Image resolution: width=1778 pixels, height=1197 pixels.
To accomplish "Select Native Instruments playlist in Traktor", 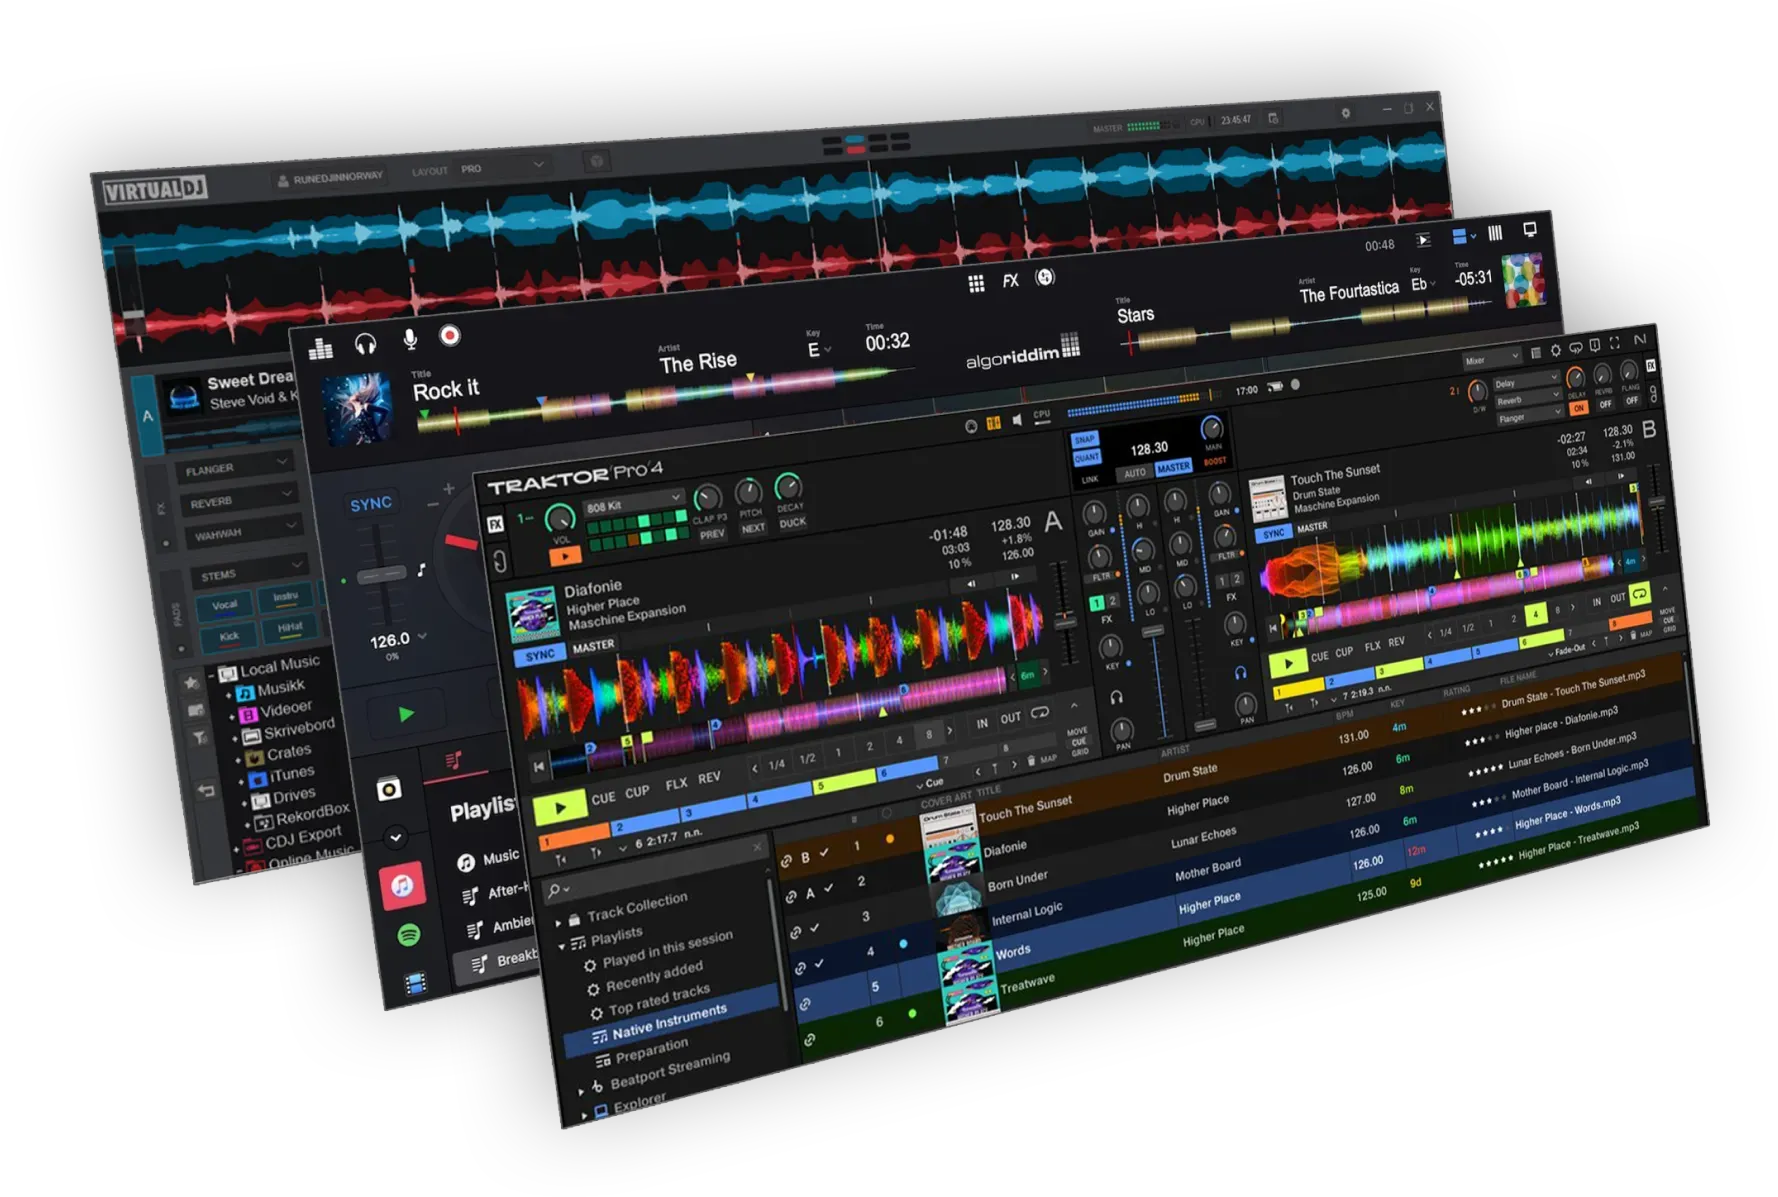I will click(672, 1021).
